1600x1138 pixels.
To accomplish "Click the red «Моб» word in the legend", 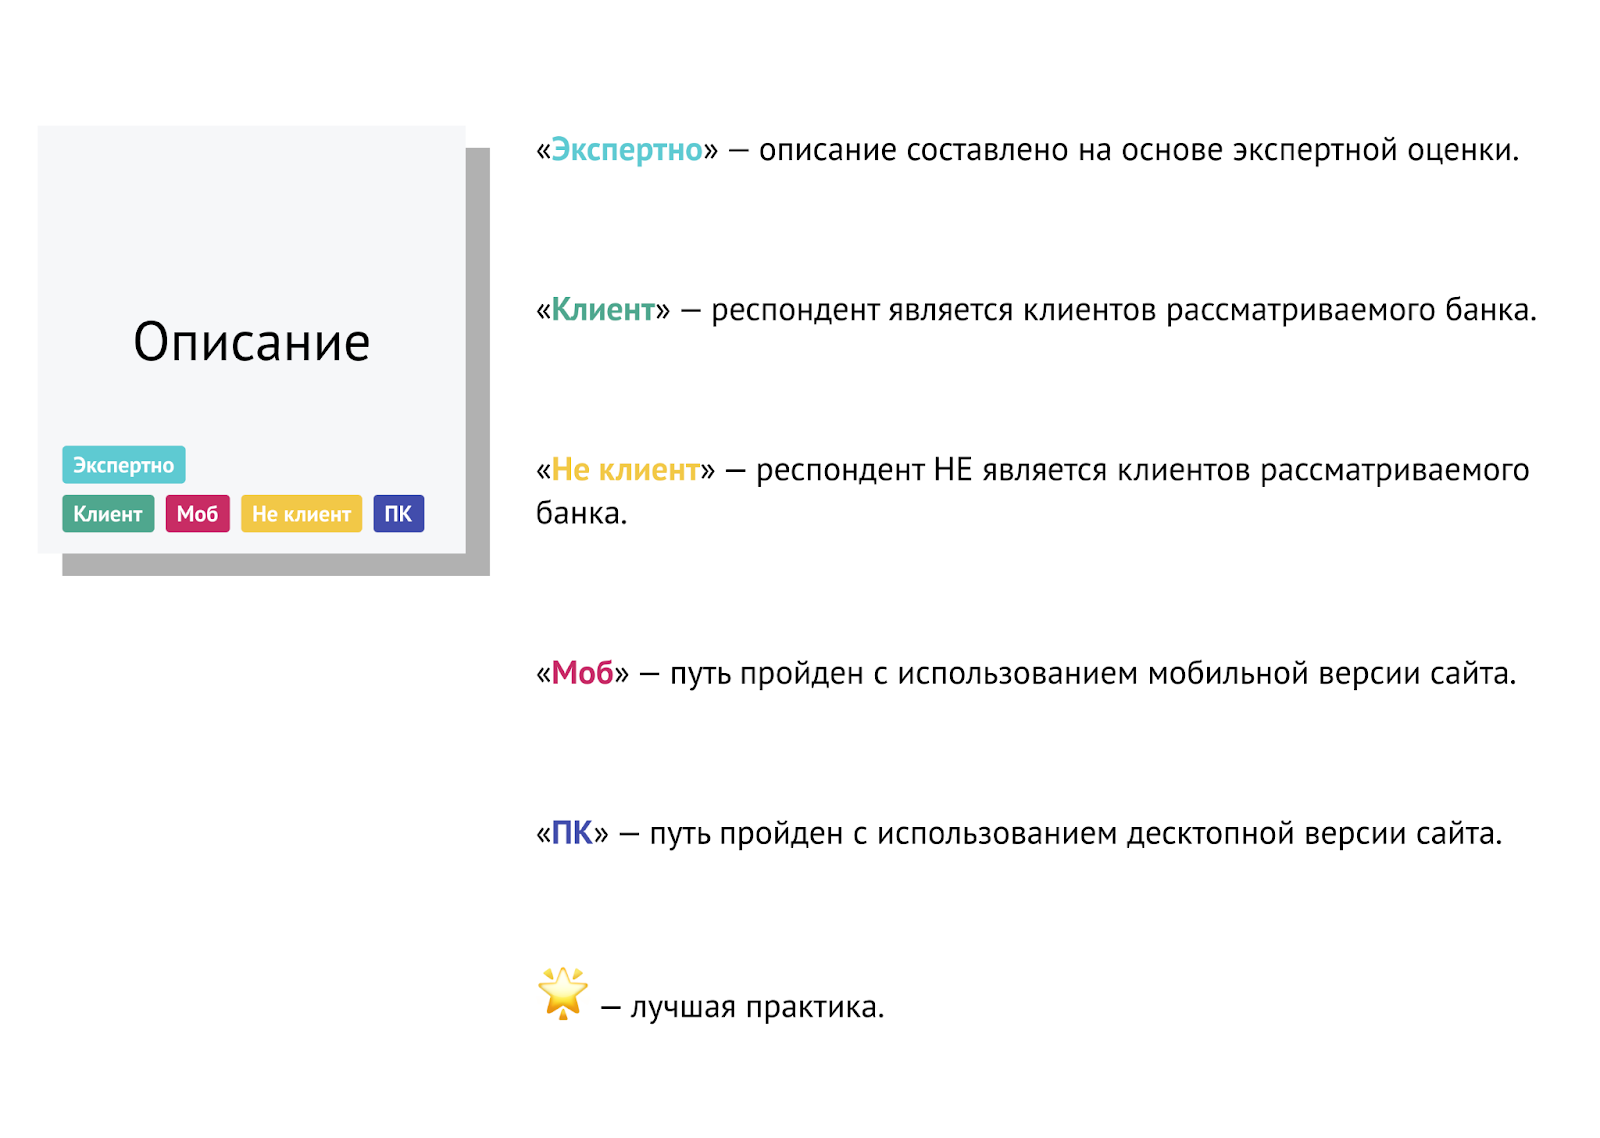I will click(x=582, y=673).
